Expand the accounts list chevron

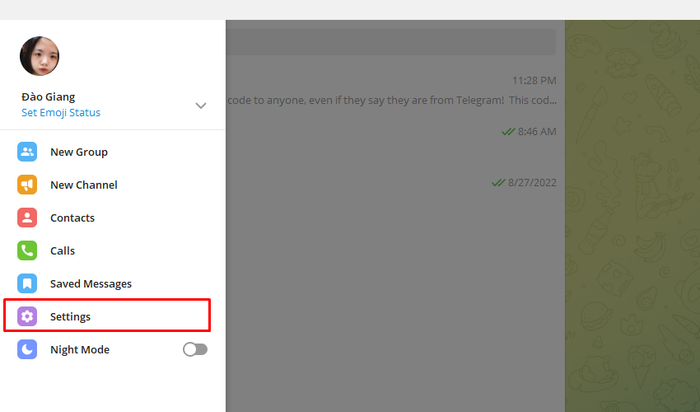201,106
